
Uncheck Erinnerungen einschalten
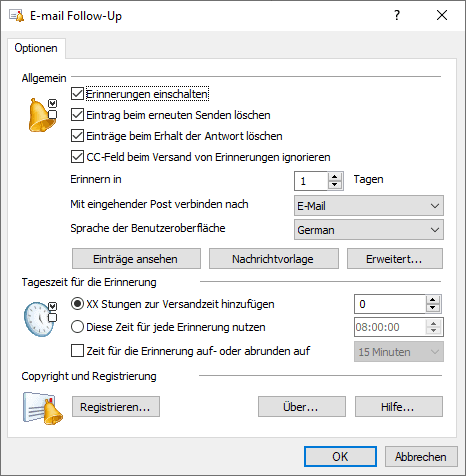pyautogui.click(x=77, y=94)
